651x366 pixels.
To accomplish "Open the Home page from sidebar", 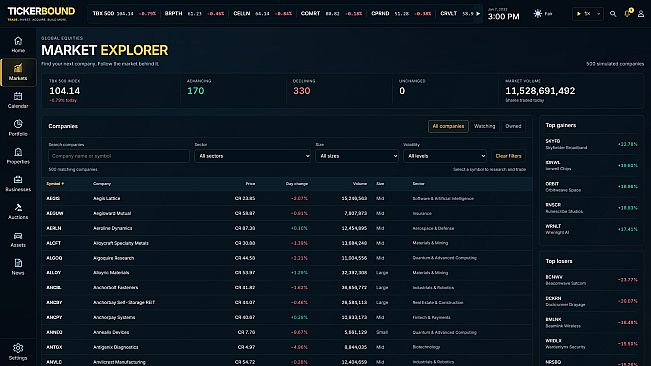I will click(x=18, y=45).
